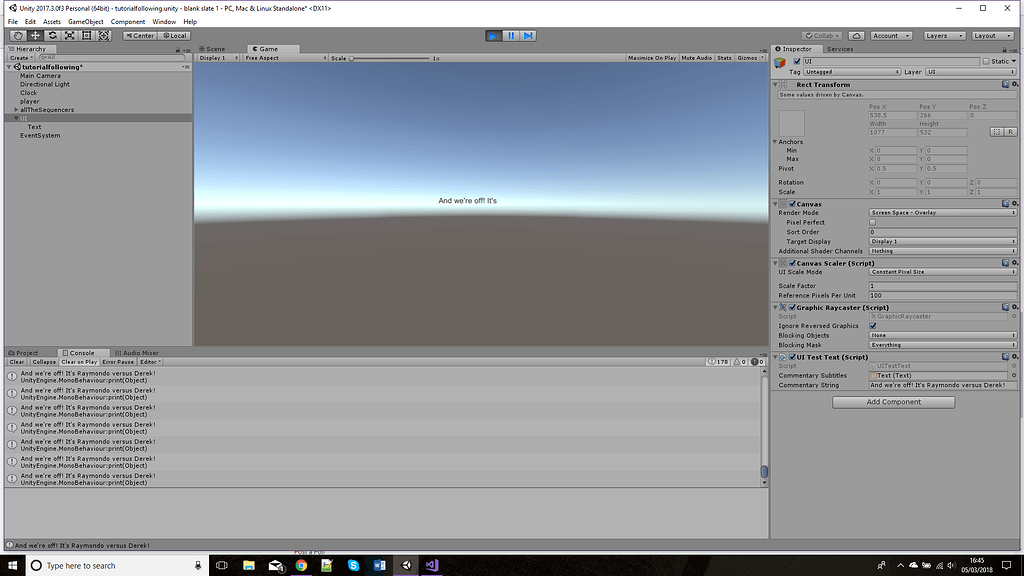Click Clear to empty the Console
1024x576 pixels.
[x=15, y=361]
